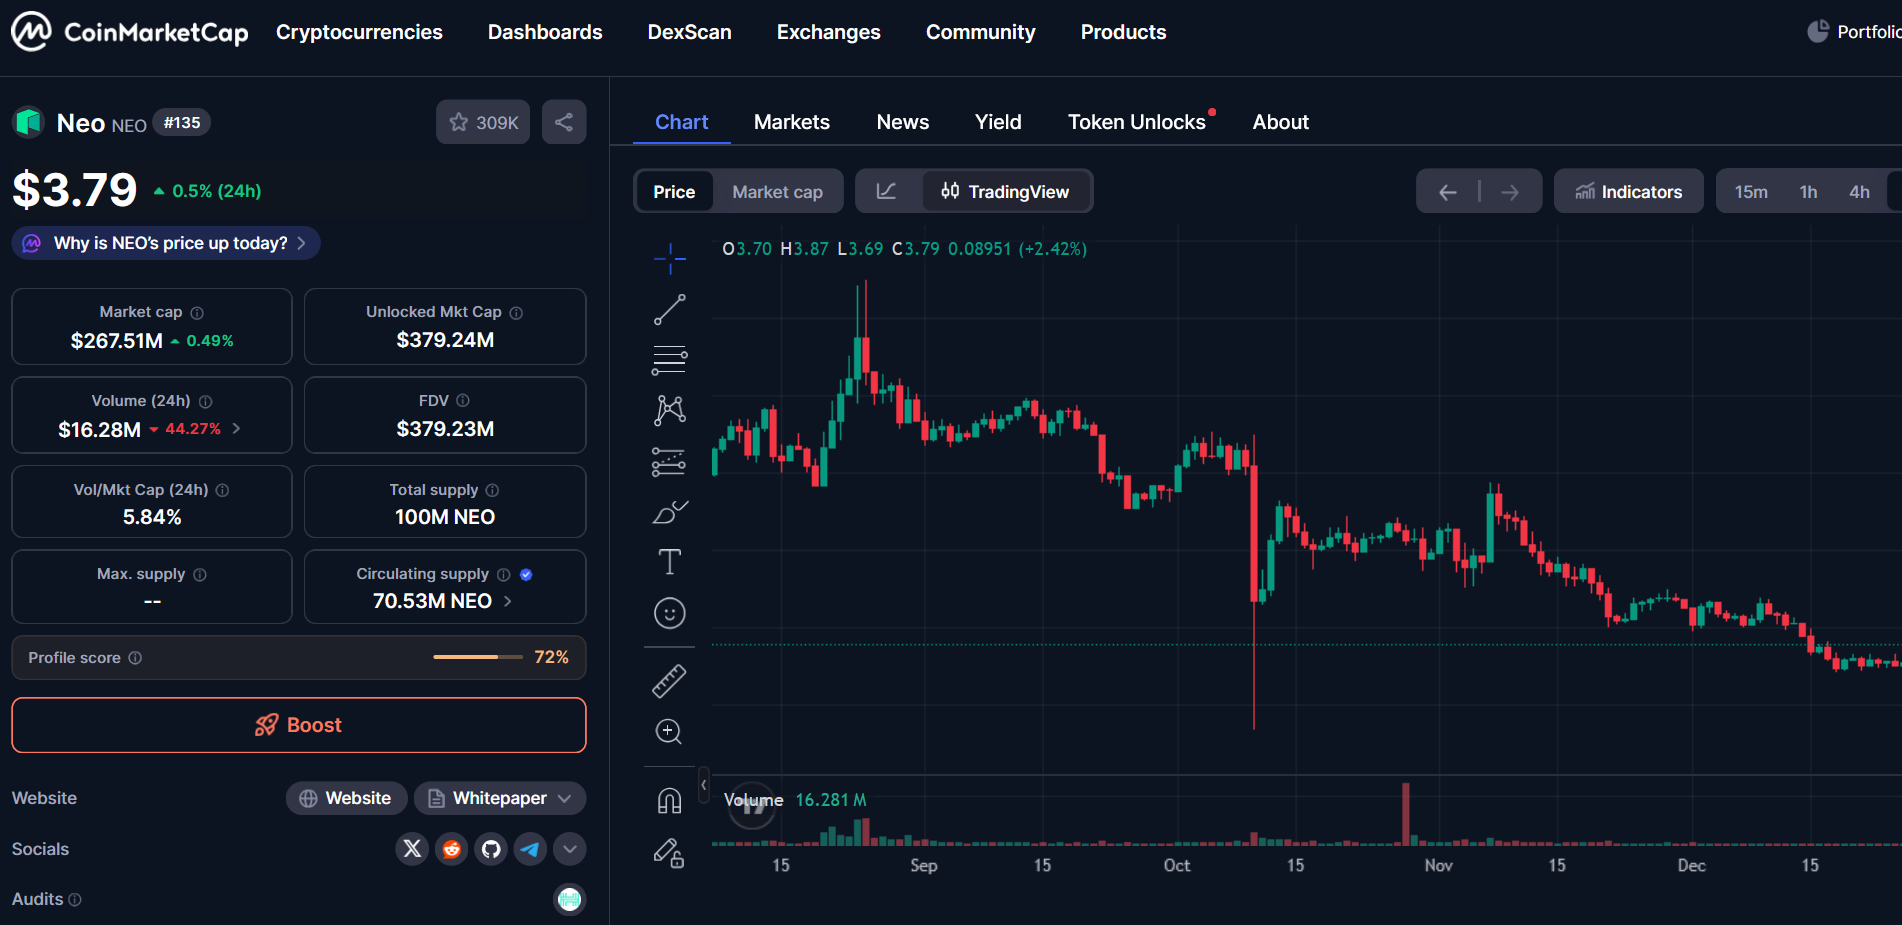Click the Profile score progress bar
The image size is (1902, 925).
pos(477,657)
